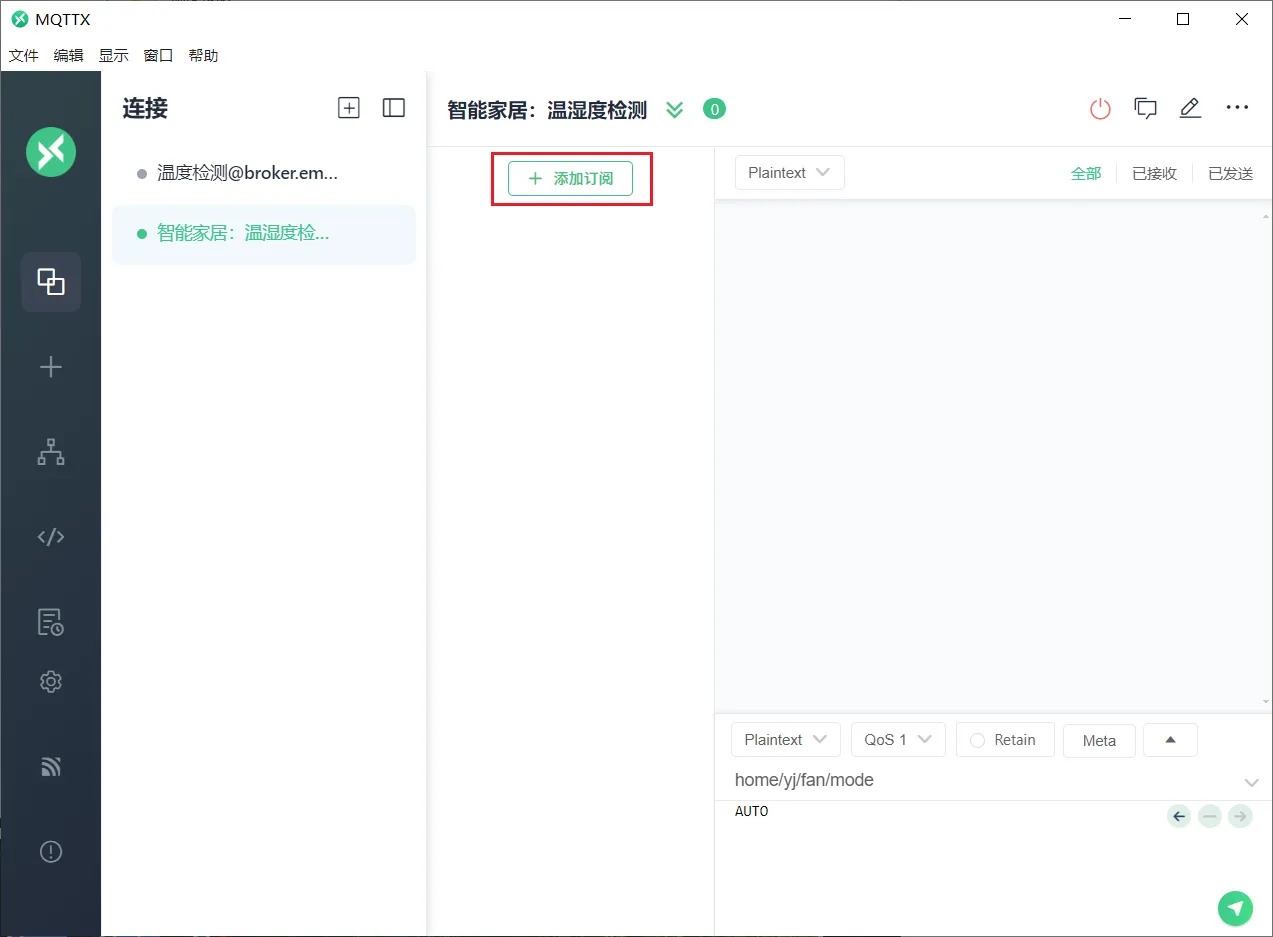Create a new connection via sidebar plus icon
The height and width of the screenshot is (937, 1273).
pos(50,366)
